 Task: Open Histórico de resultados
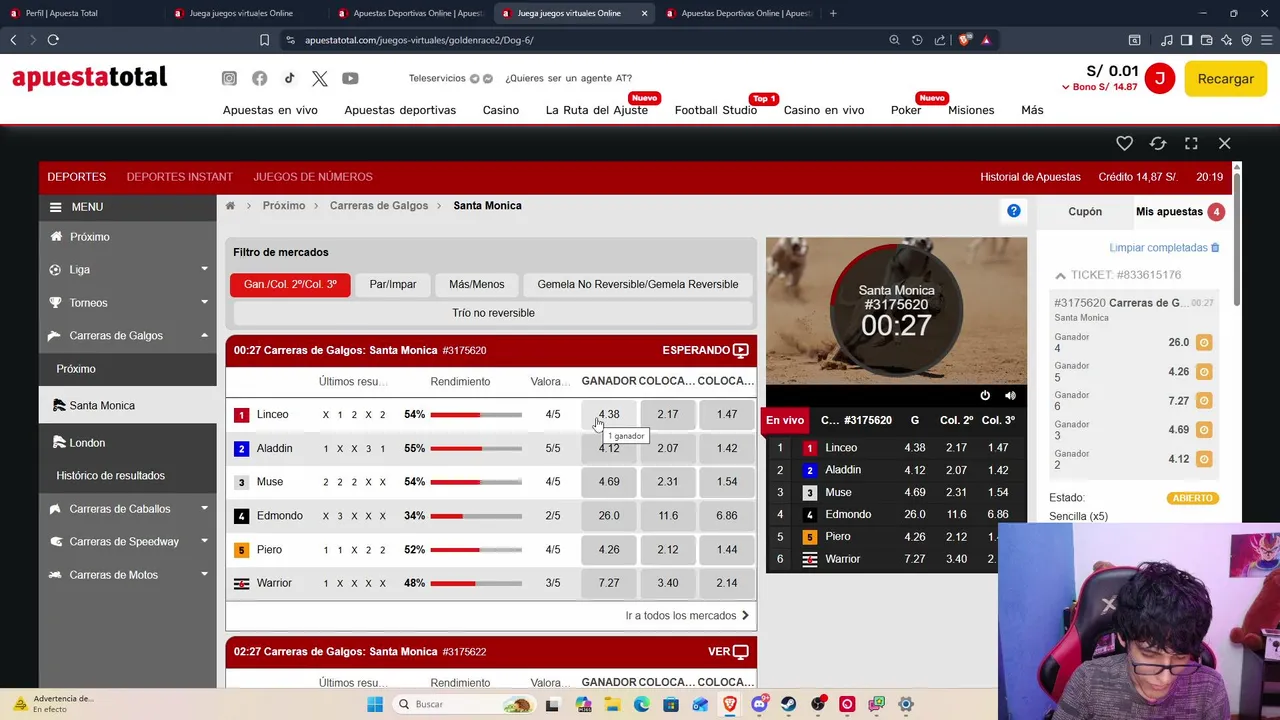click(x=111, y=476)
